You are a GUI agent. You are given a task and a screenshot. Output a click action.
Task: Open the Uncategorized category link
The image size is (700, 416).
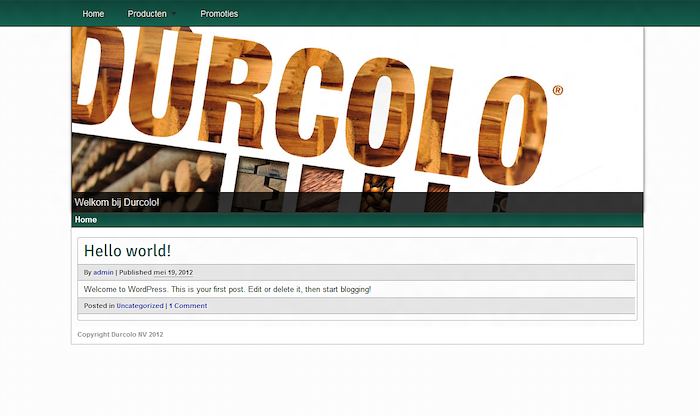140,306
